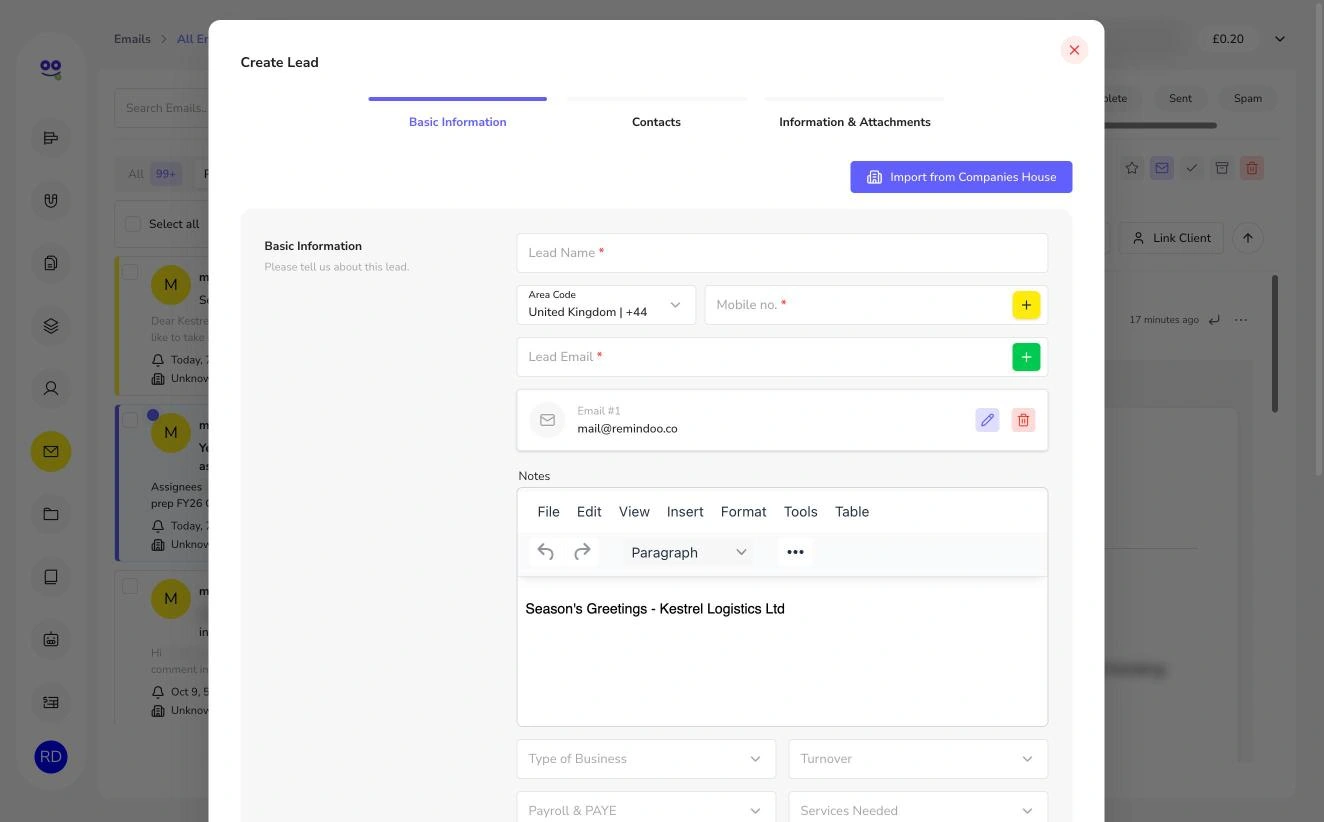Archive the open email
This screenshot has height=822, width=1324.
click(x=1222, y=168)
